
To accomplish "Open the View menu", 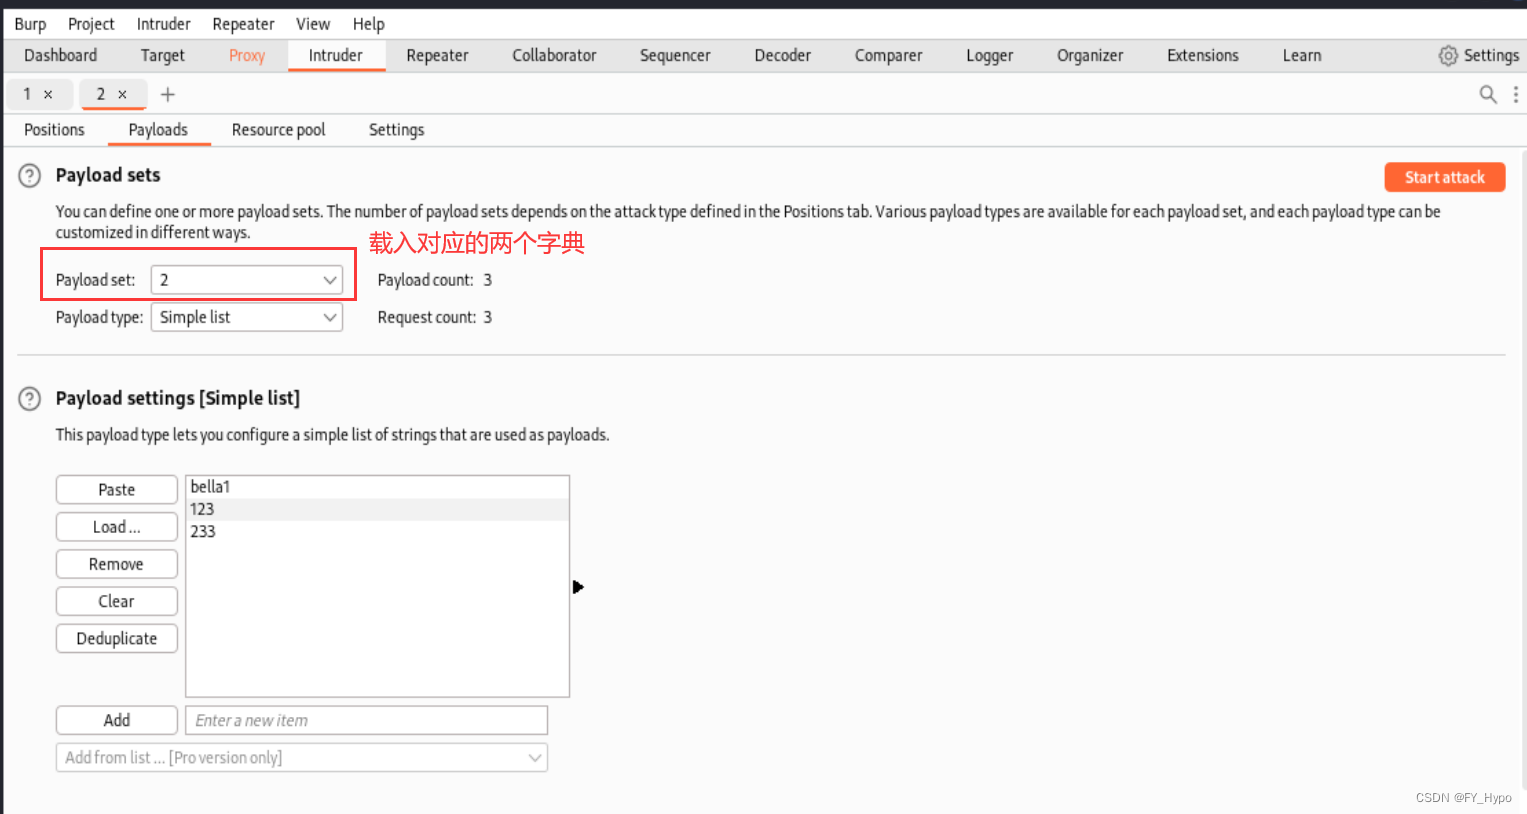I will [x=313, y=24].
